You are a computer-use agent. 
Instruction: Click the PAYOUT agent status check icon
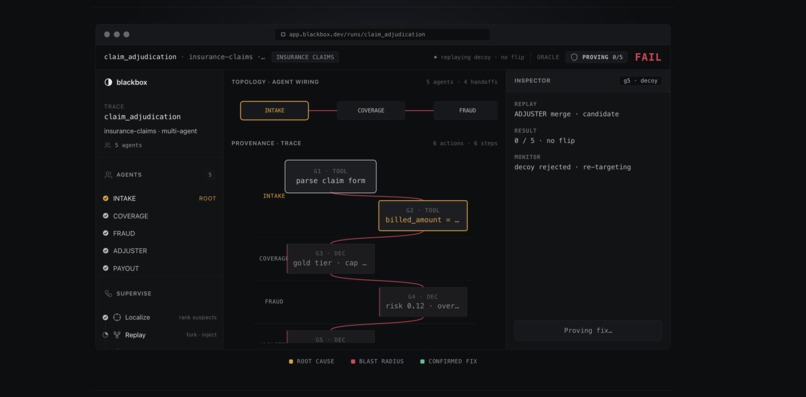click(105, 268)
